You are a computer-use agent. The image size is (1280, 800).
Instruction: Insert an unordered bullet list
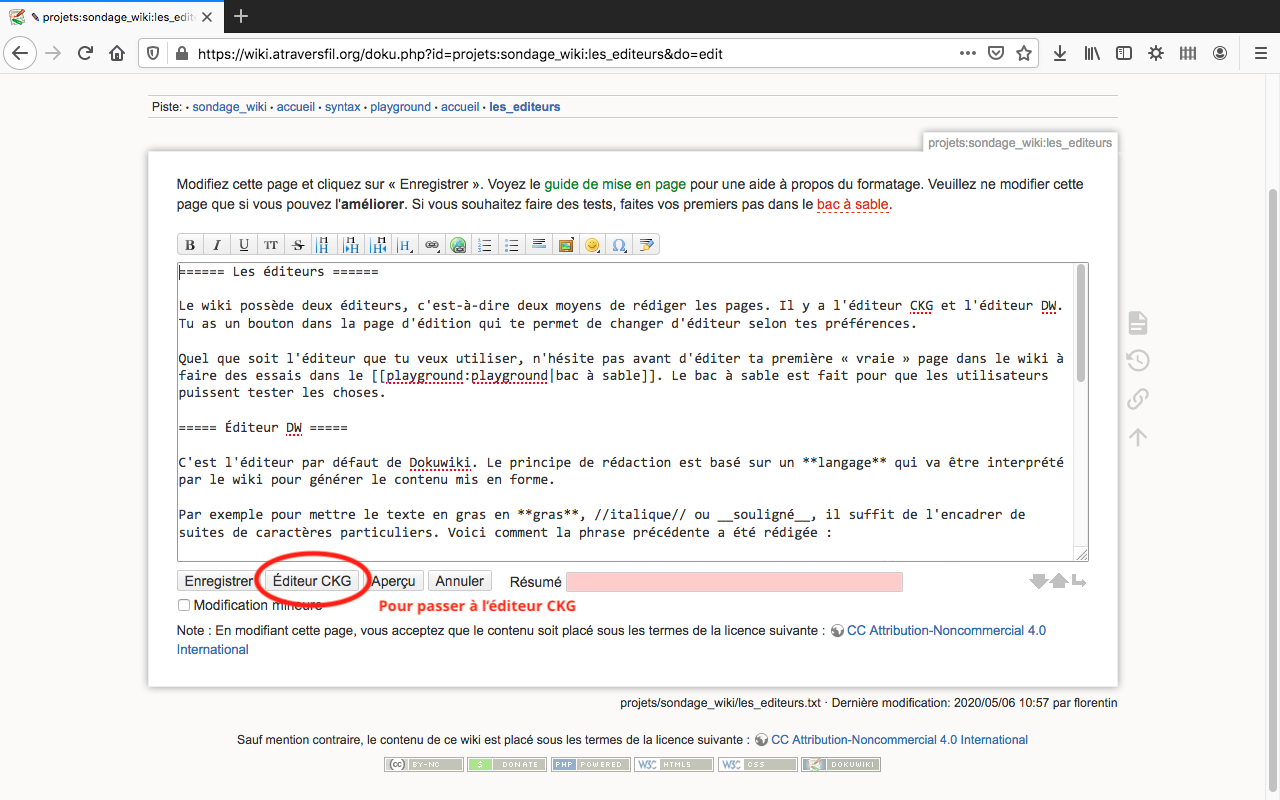pyautogui.click(x=512, y=245)
